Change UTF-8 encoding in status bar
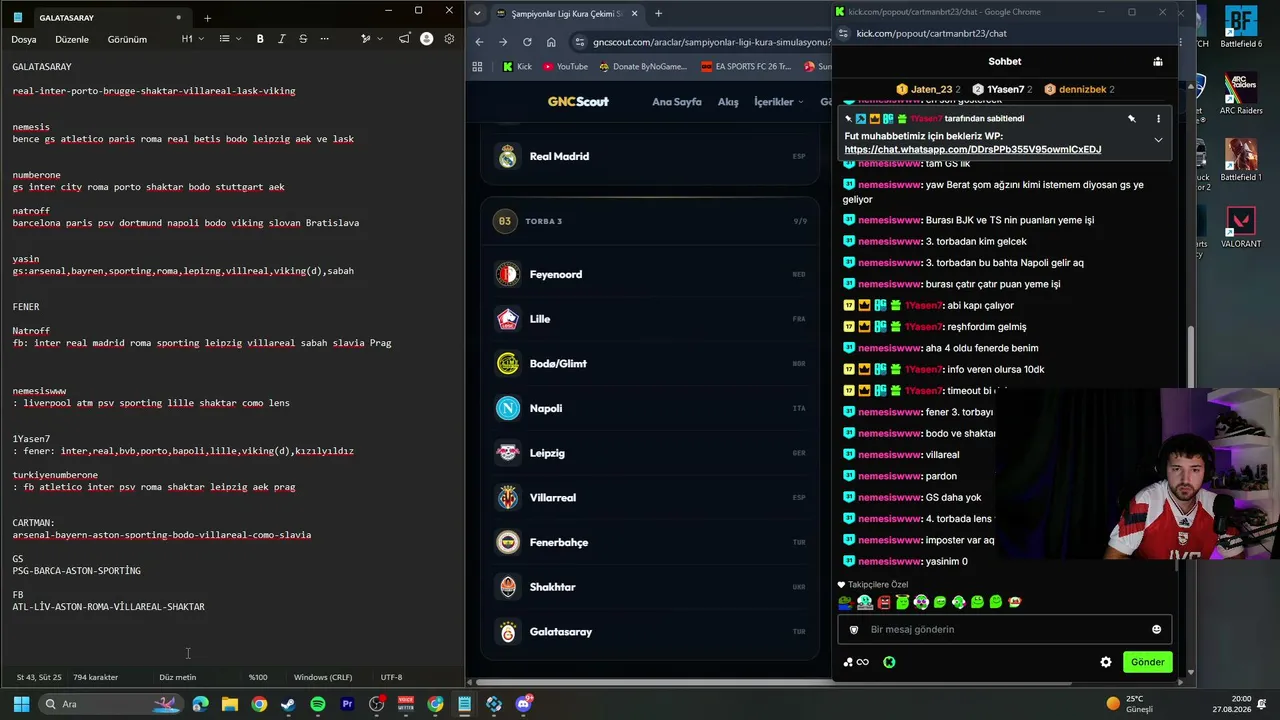The height and width of the screenshot is (720, 1280). [x=391, y=677]
